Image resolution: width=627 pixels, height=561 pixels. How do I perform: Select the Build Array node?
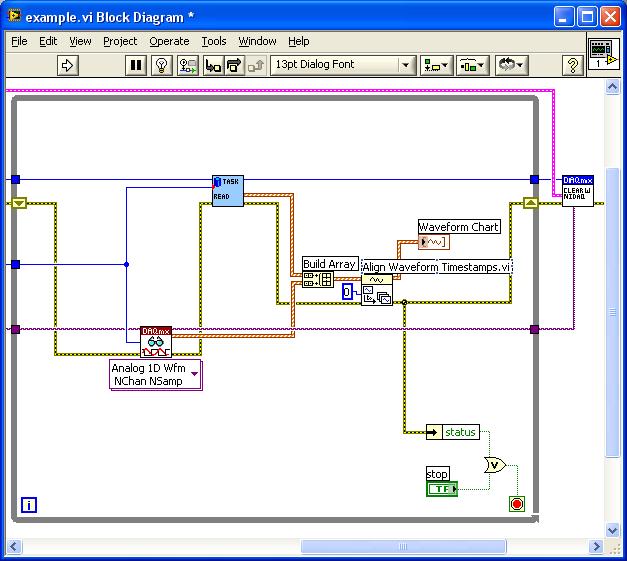(317, 280)
